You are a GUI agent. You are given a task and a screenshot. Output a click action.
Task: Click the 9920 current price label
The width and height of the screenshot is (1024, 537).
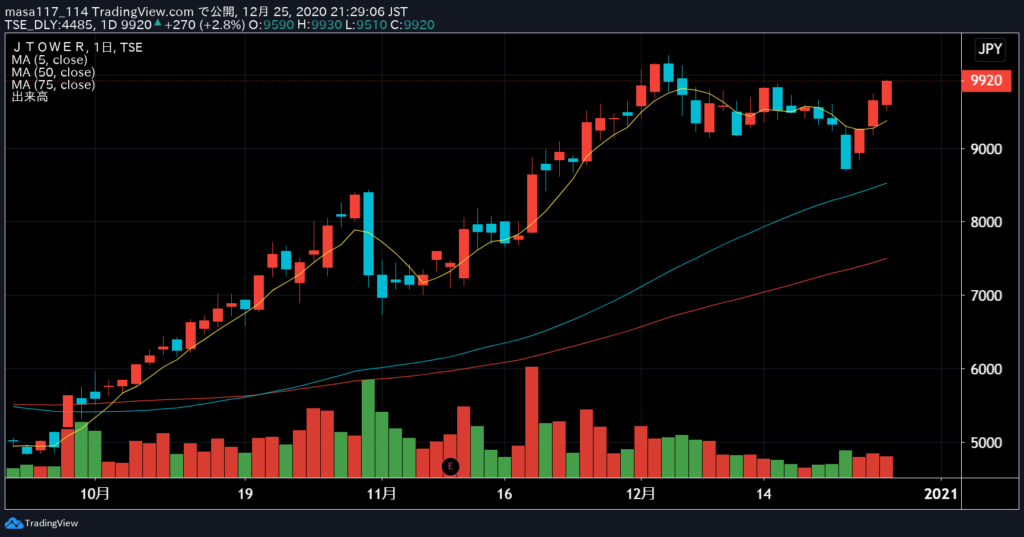pyautogui.click(x=986, y=80)
